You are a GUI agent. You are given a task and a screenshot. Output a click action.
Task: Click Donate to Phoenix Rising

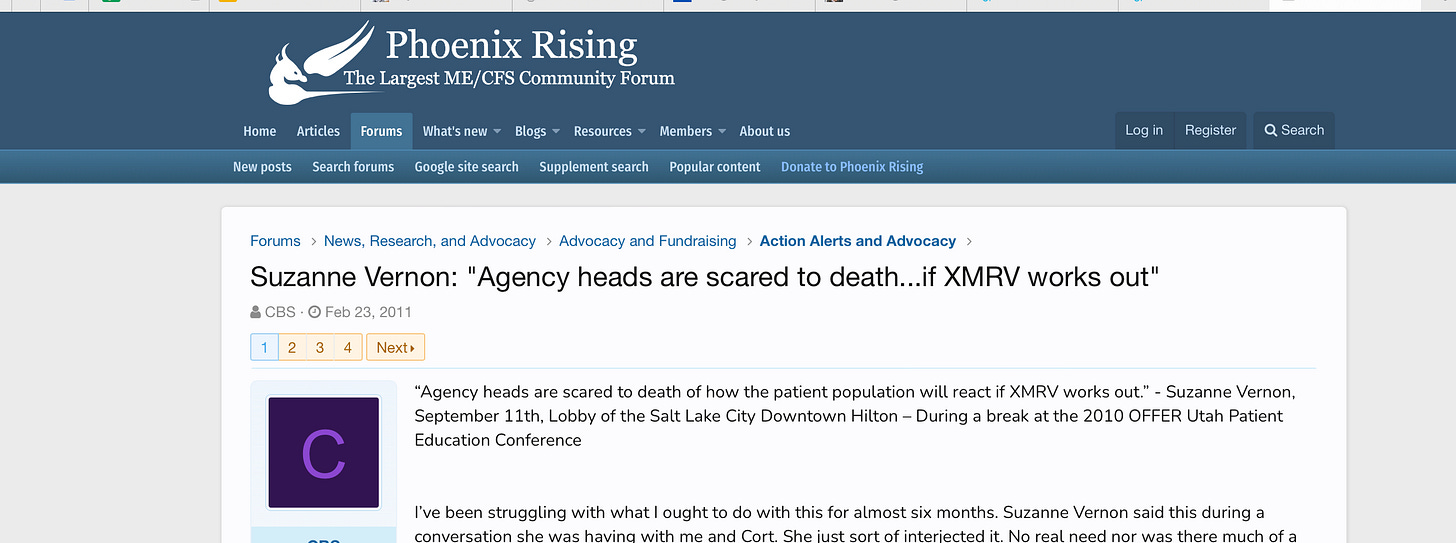coord(852,167)
